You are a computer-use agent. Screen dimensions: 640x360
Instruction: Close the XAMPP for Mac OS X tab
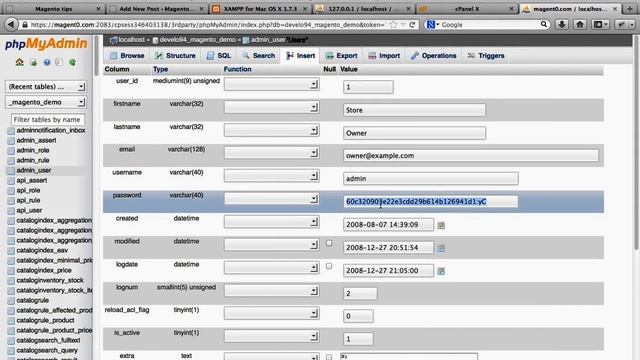304,9
